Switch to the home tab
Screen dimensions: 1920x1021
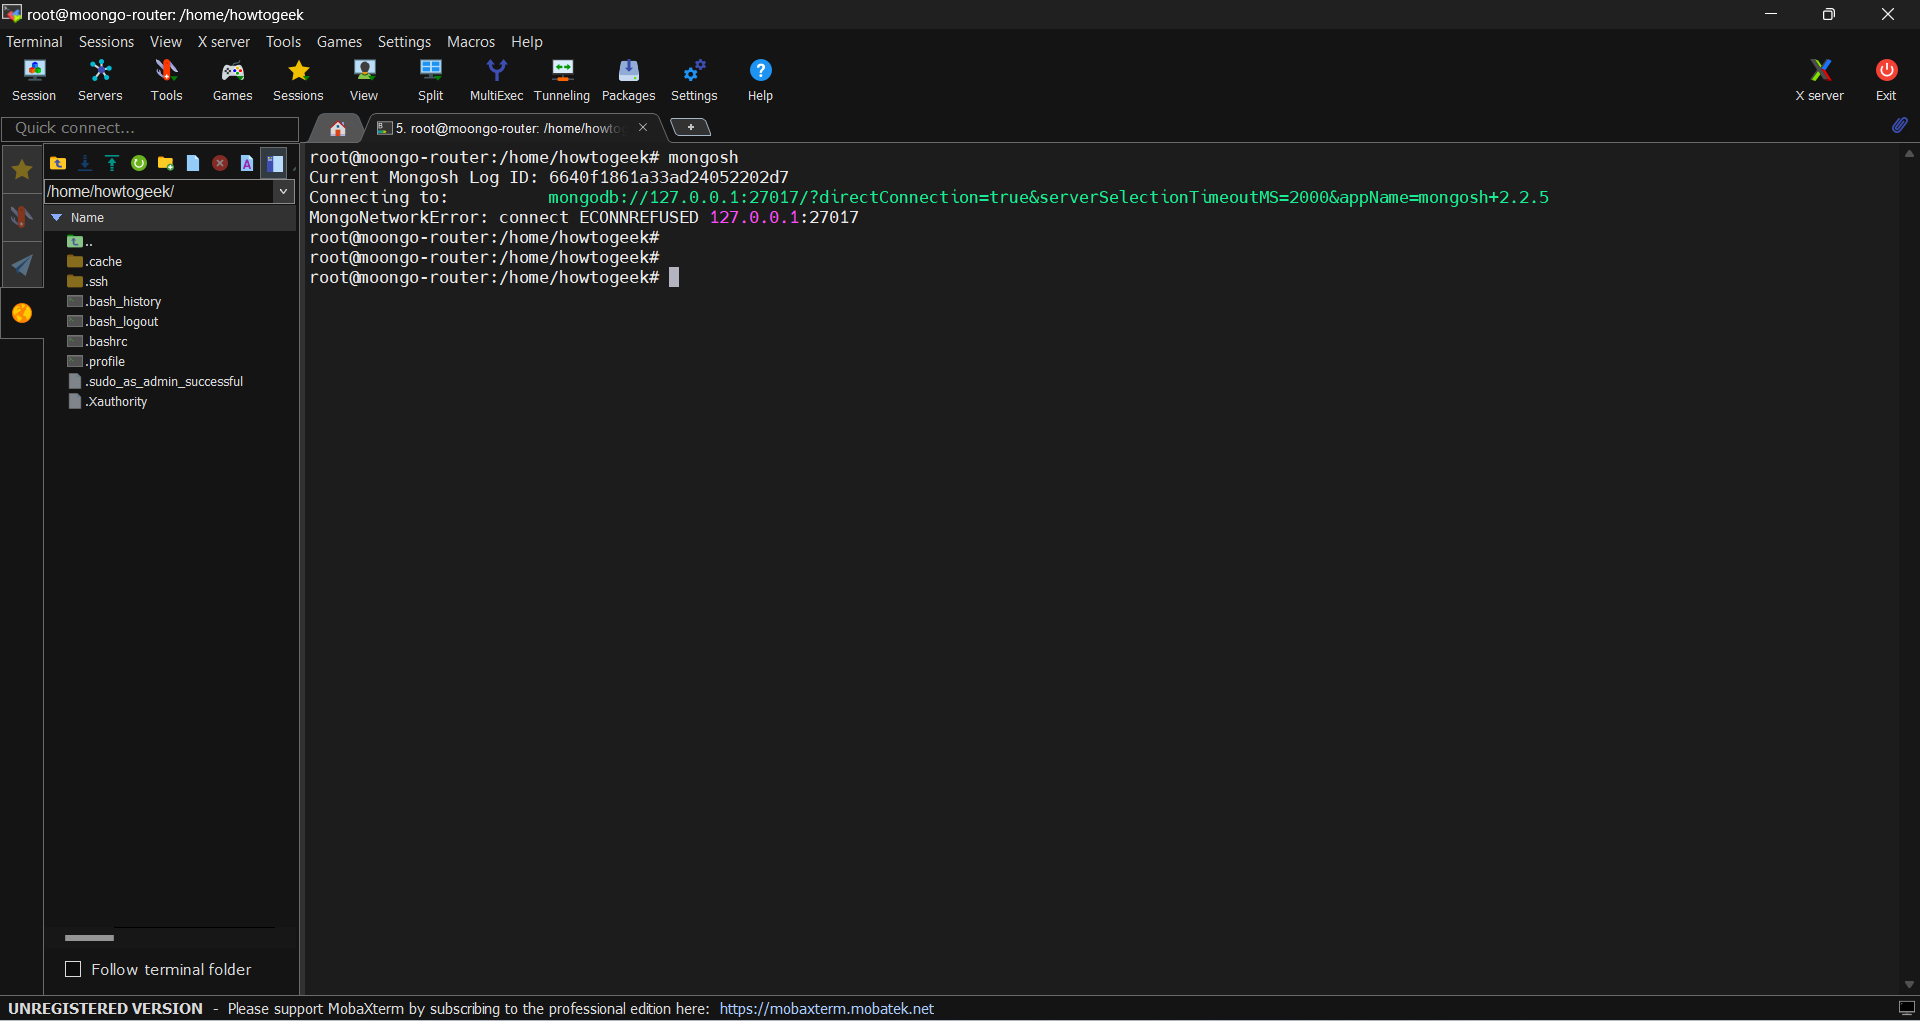338,128
